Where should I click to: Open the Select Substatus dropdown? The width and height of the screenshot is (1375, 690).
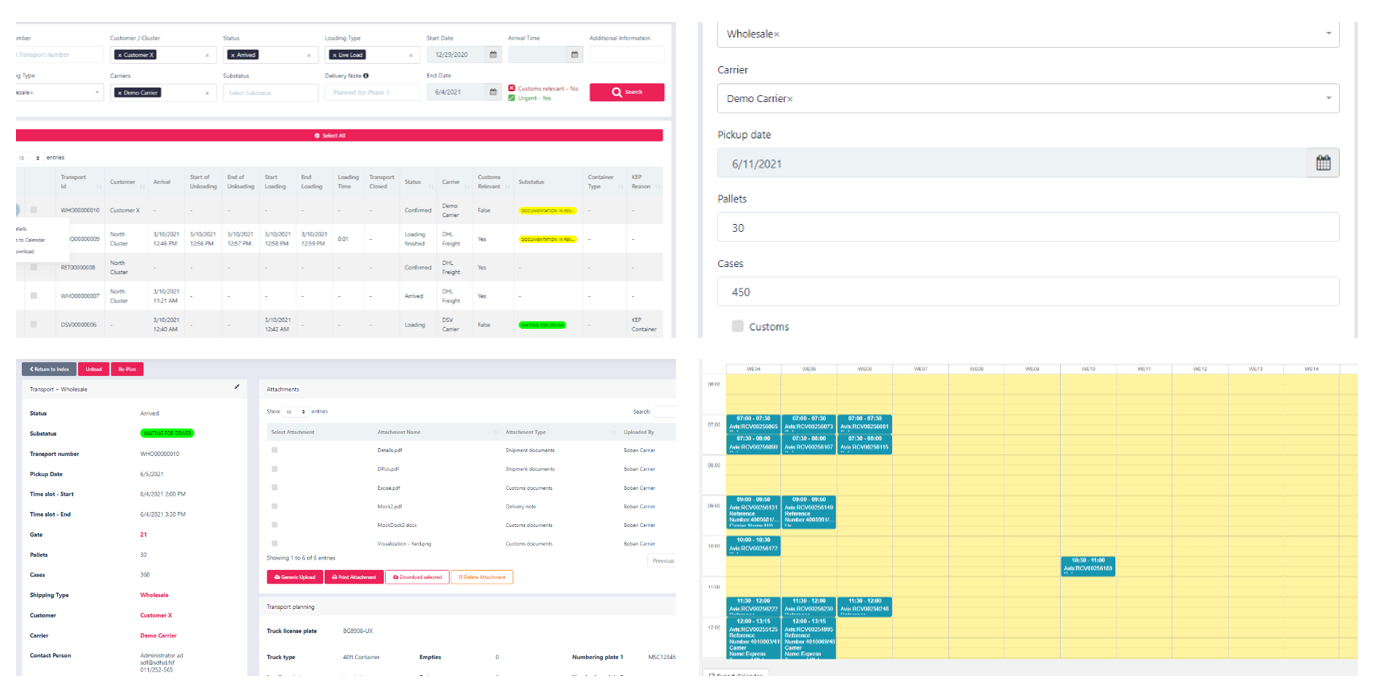point(270,92)
